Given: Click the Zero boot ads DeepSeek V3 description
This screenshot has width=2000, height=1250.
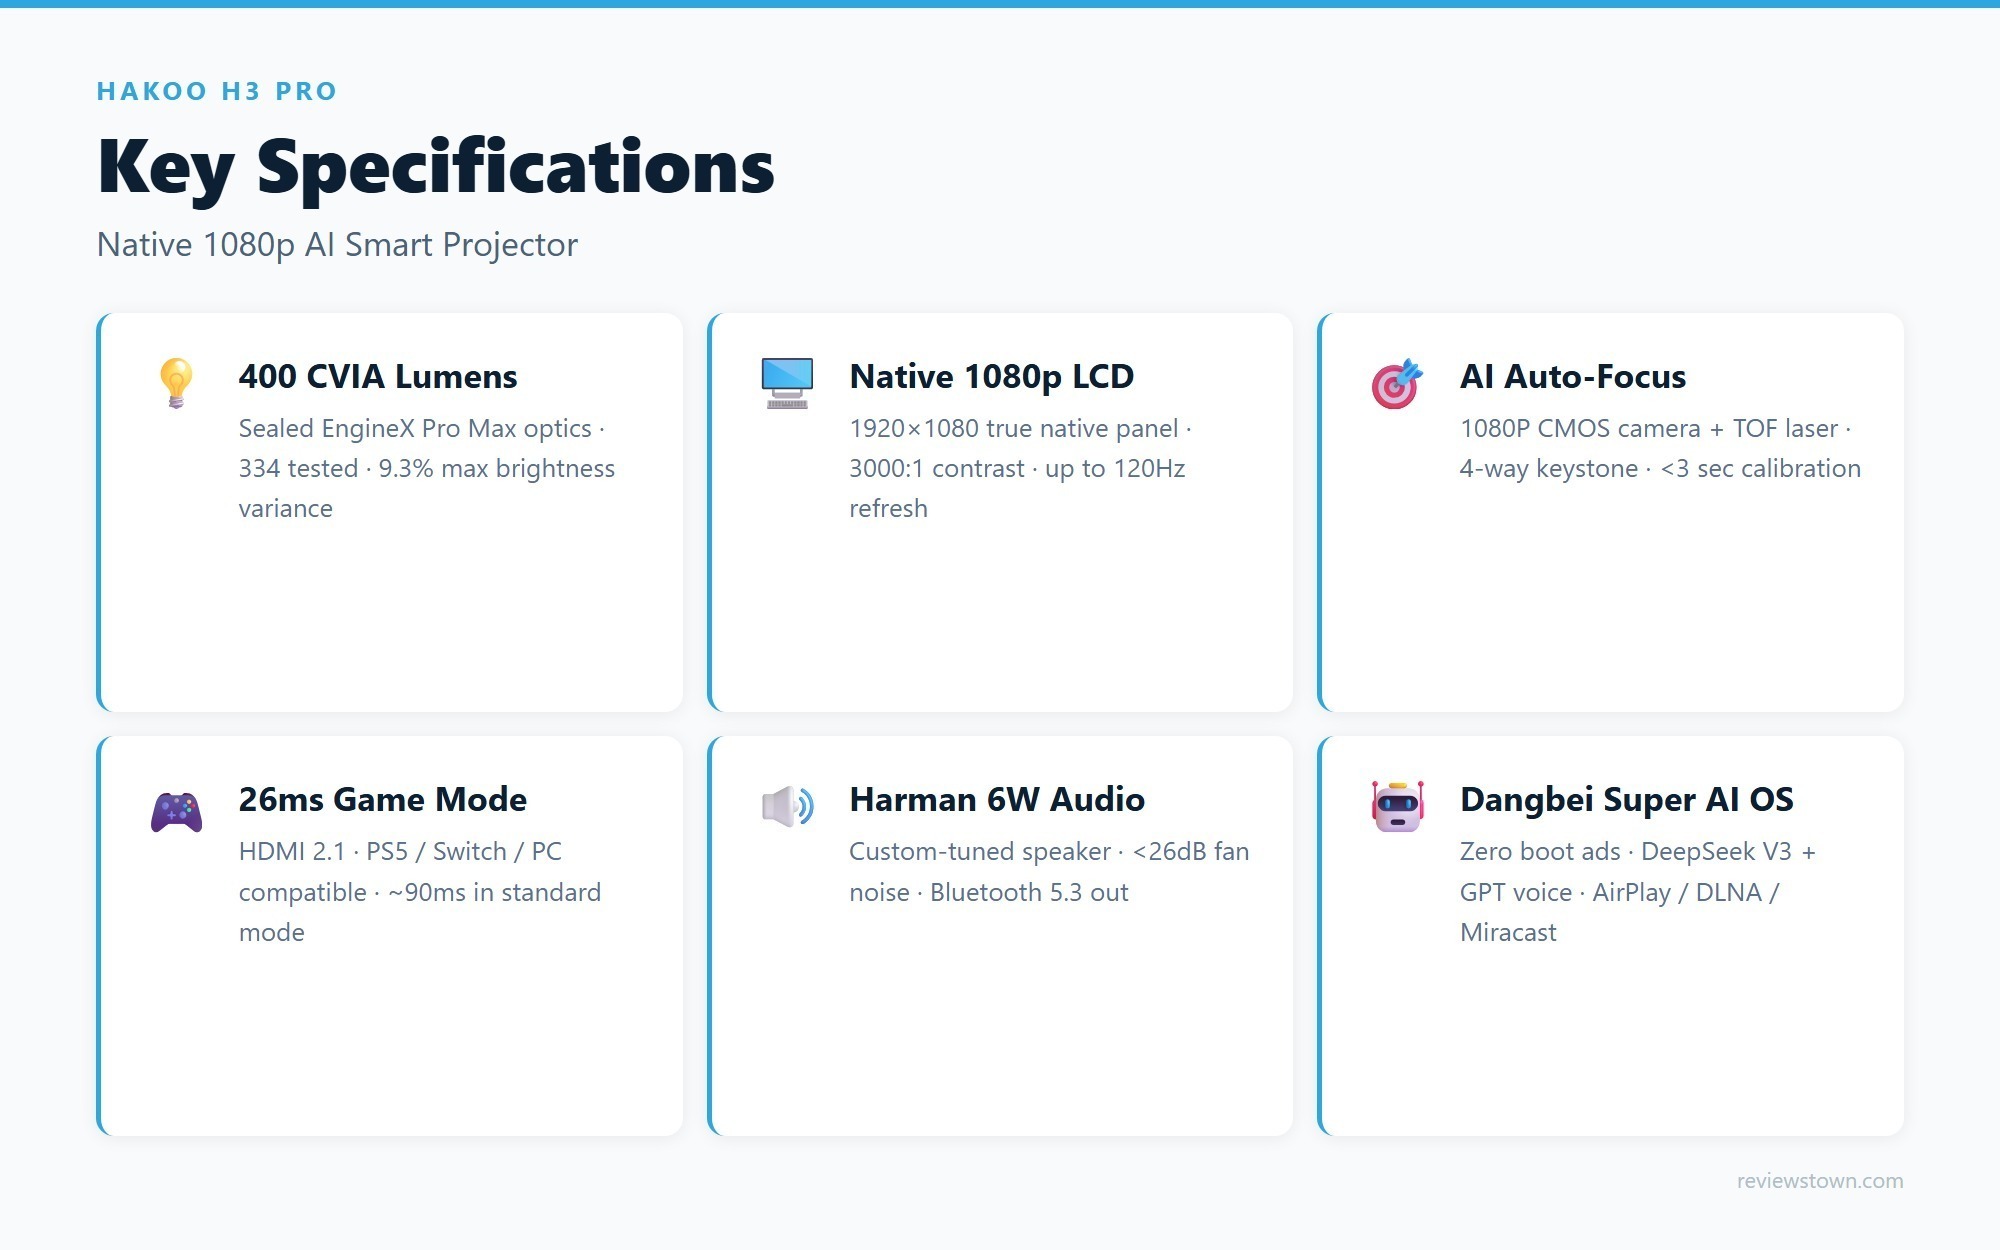Looking at the screenshot, I should 1638,892.
